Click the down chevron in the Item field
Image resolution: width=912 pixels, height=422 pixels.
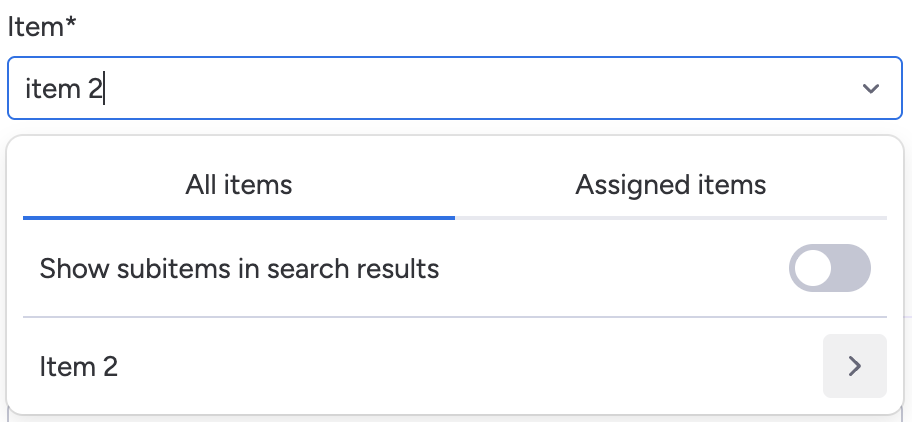click(x=870, y=89)
